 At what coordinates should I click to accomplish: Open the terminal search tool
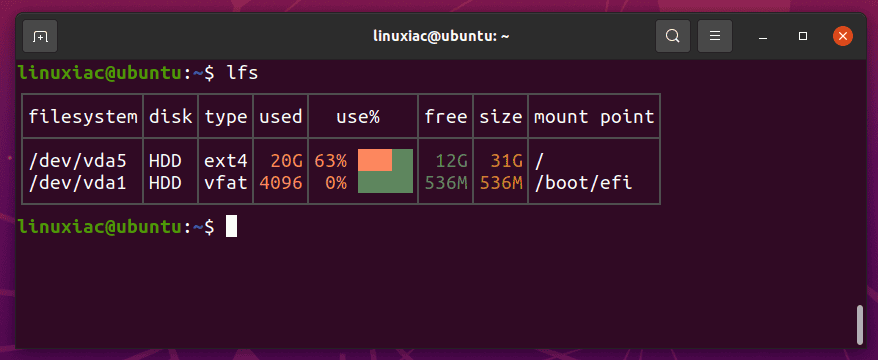point(672,36)
